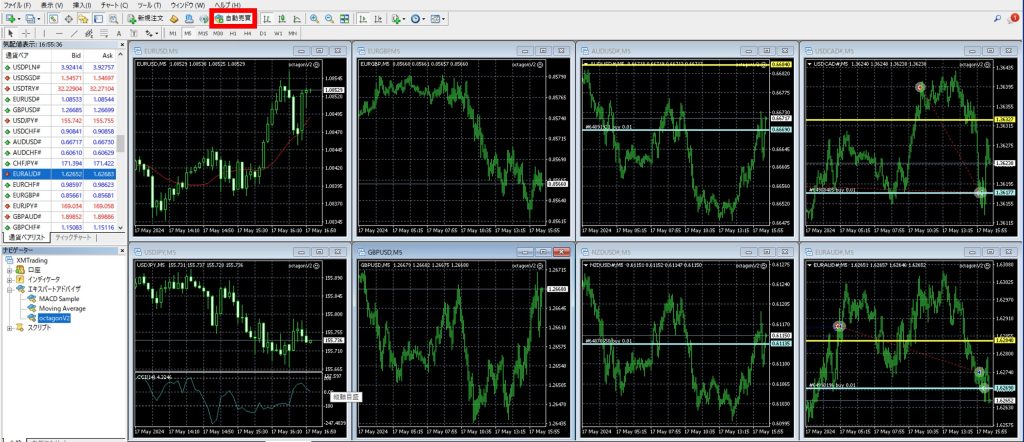1024x442 pixels.
Task: Switch to the H1 timeframe
Action: (233, 33)
